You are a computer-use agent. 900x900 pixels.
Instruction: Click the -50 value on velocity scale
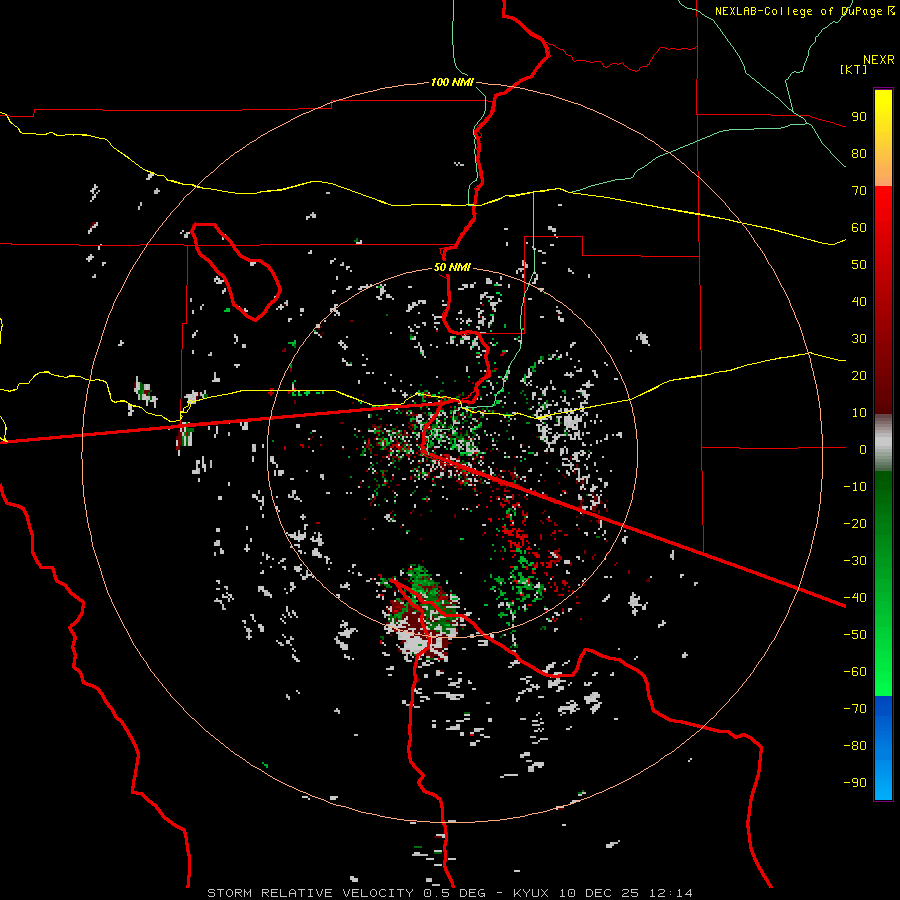click(855, 634)
